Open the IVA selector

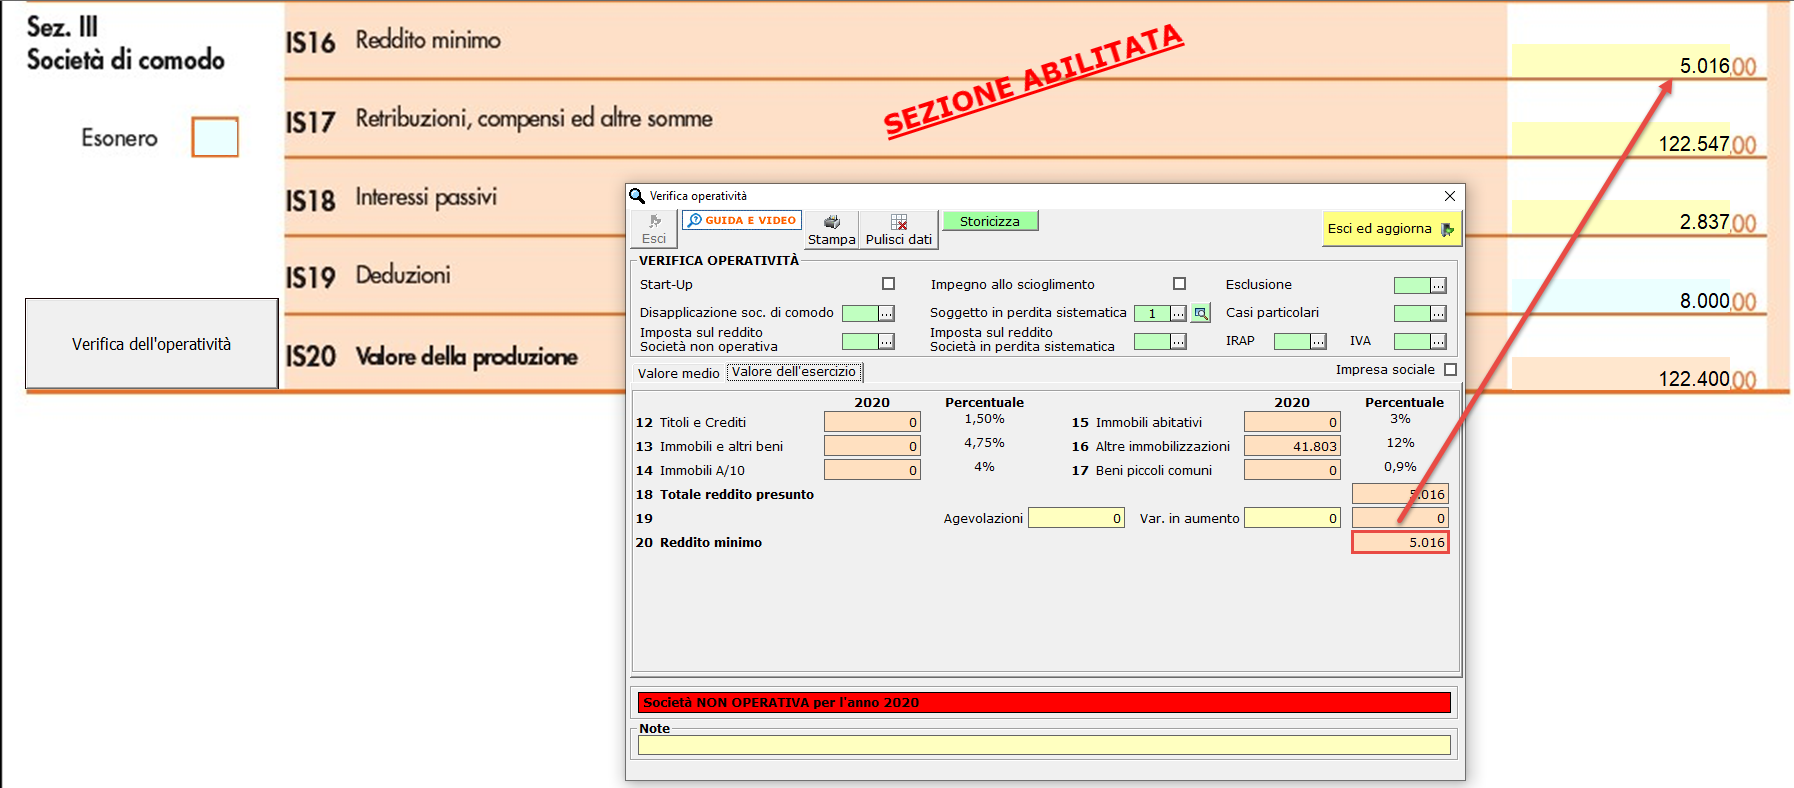[x=1438, y=342]
